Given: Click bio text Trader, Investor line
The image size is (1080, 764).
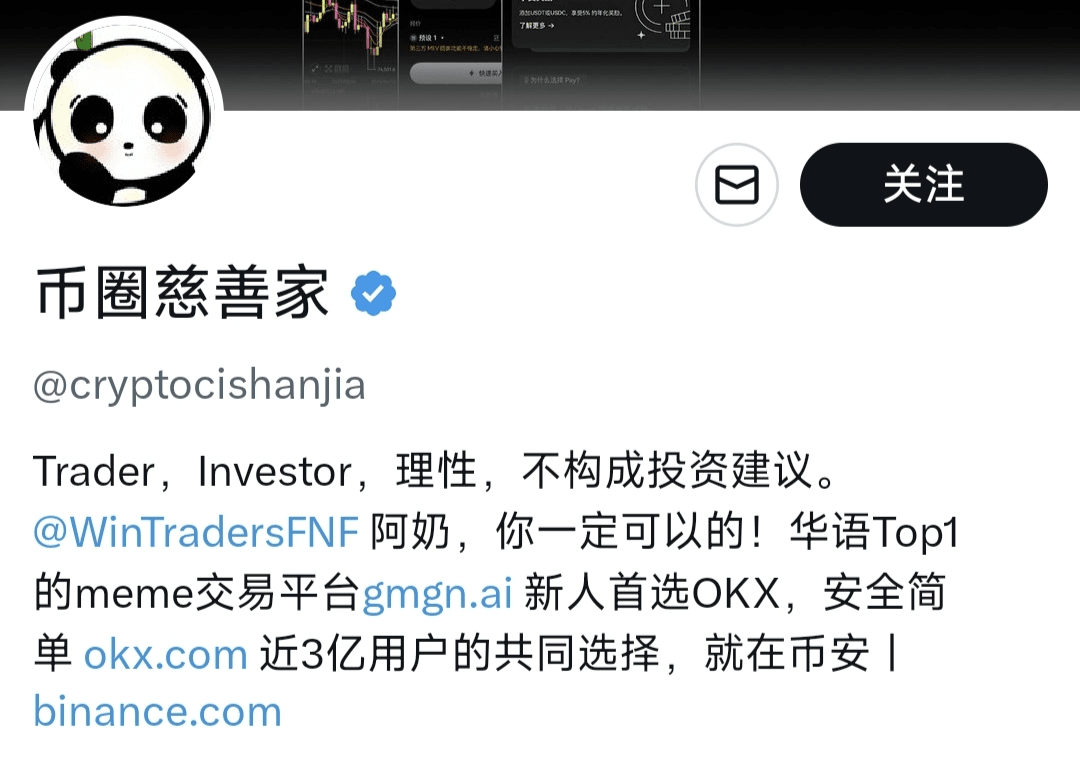Looking at the screenshot, I should [435, 471].
